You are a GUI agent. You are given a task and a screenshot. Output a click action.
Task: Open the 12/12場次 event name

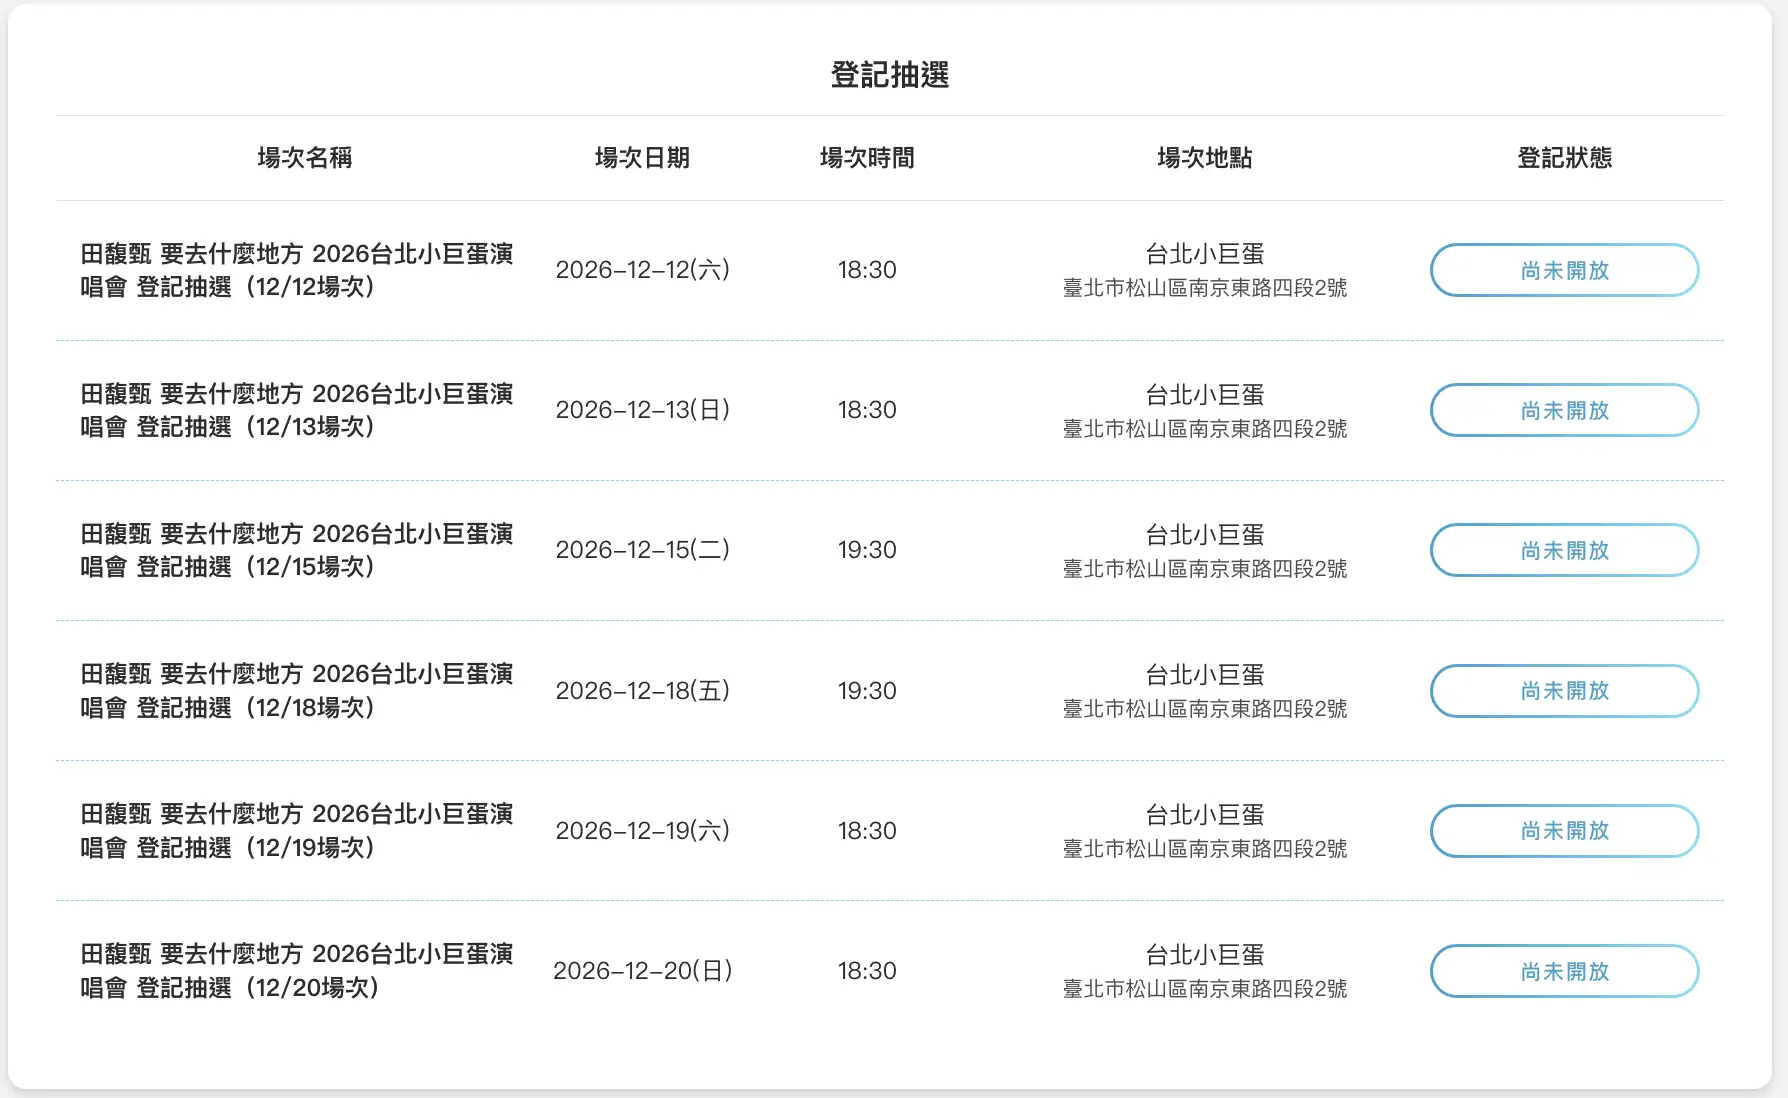[x=297, y=270]
